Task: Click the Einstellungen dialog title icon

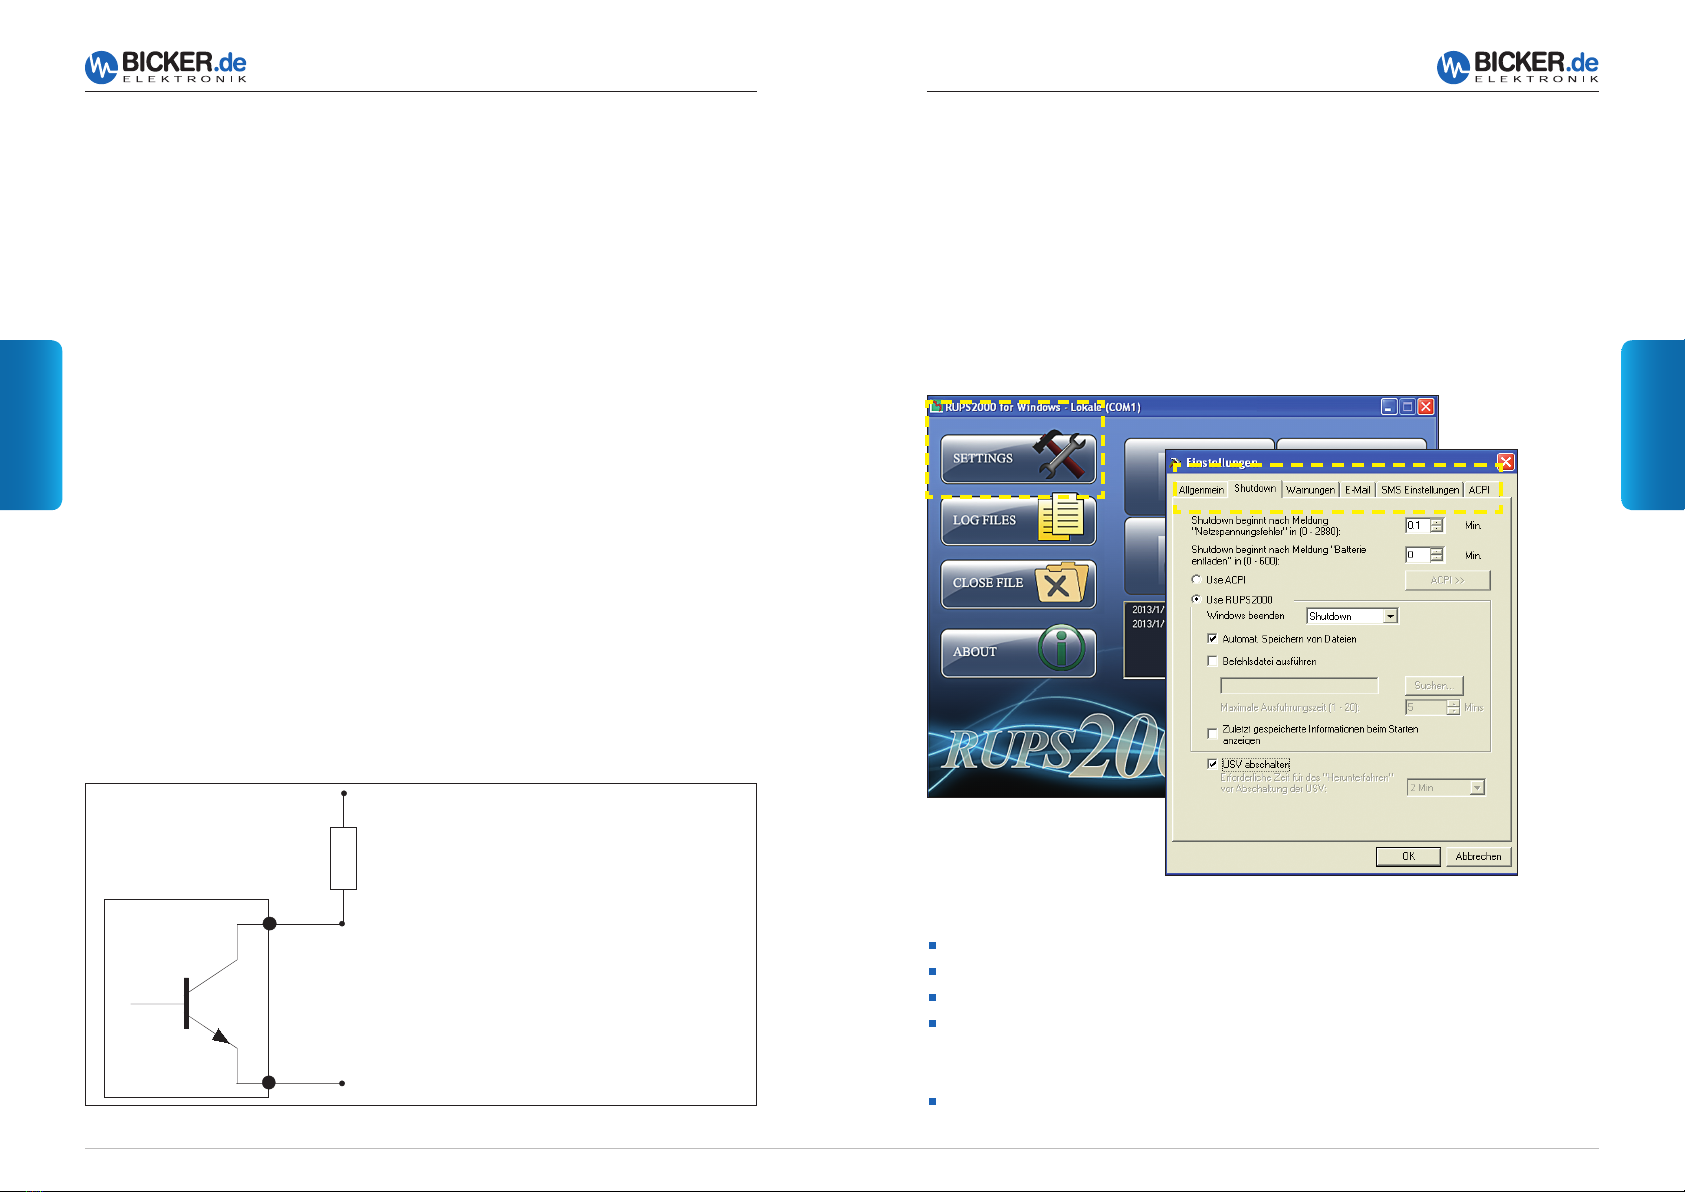Action: (x=1176, y=463)
